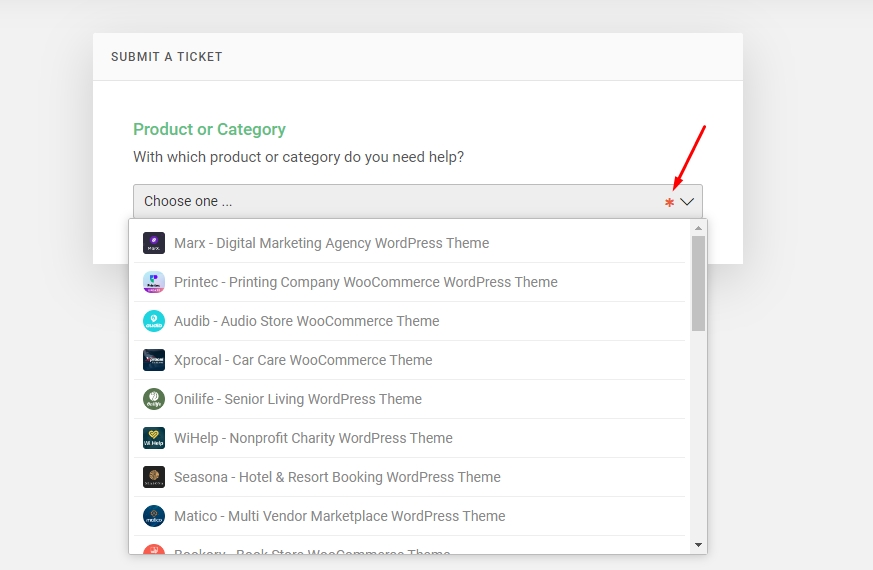
Task: Pick Audib - Audio Store WooCommerce Theme
Action: [x=306, y=321]
